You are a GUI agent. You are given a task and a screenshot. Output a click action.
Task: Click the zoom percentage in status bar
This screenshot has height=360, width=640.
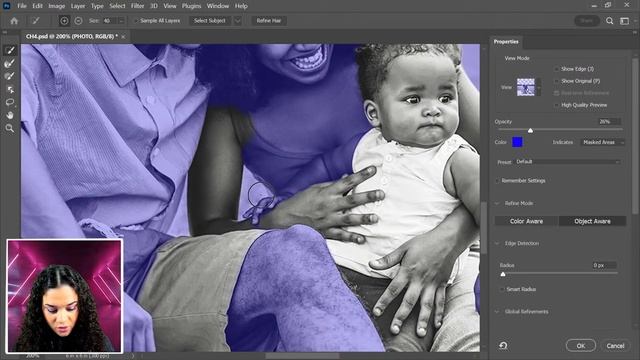[x=33, y=356]
